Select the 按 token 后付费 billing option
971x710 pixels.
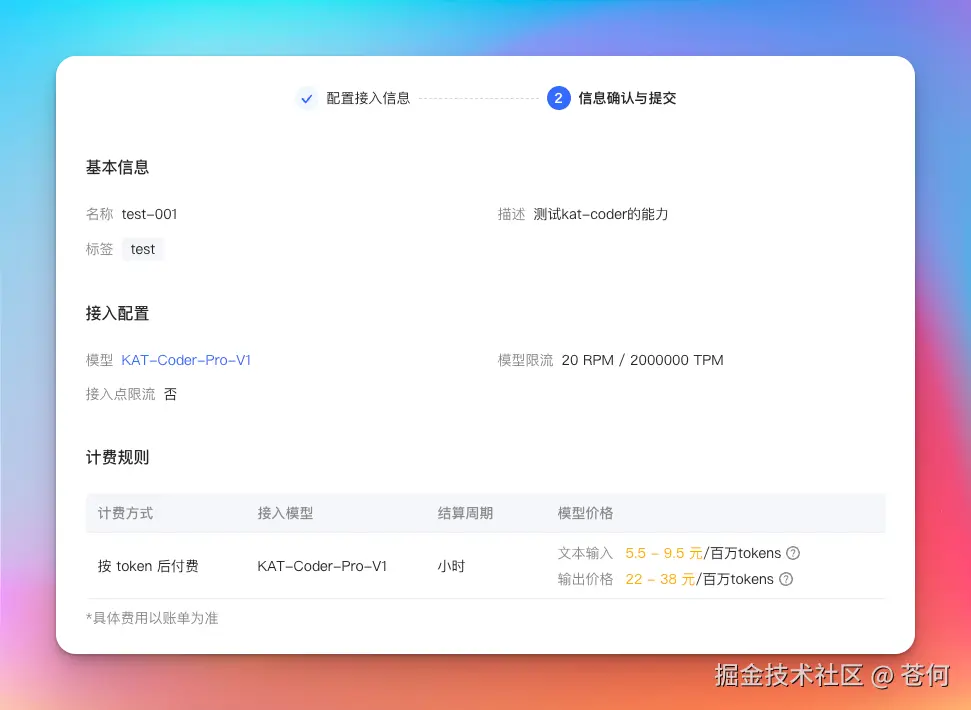point(146,565)
